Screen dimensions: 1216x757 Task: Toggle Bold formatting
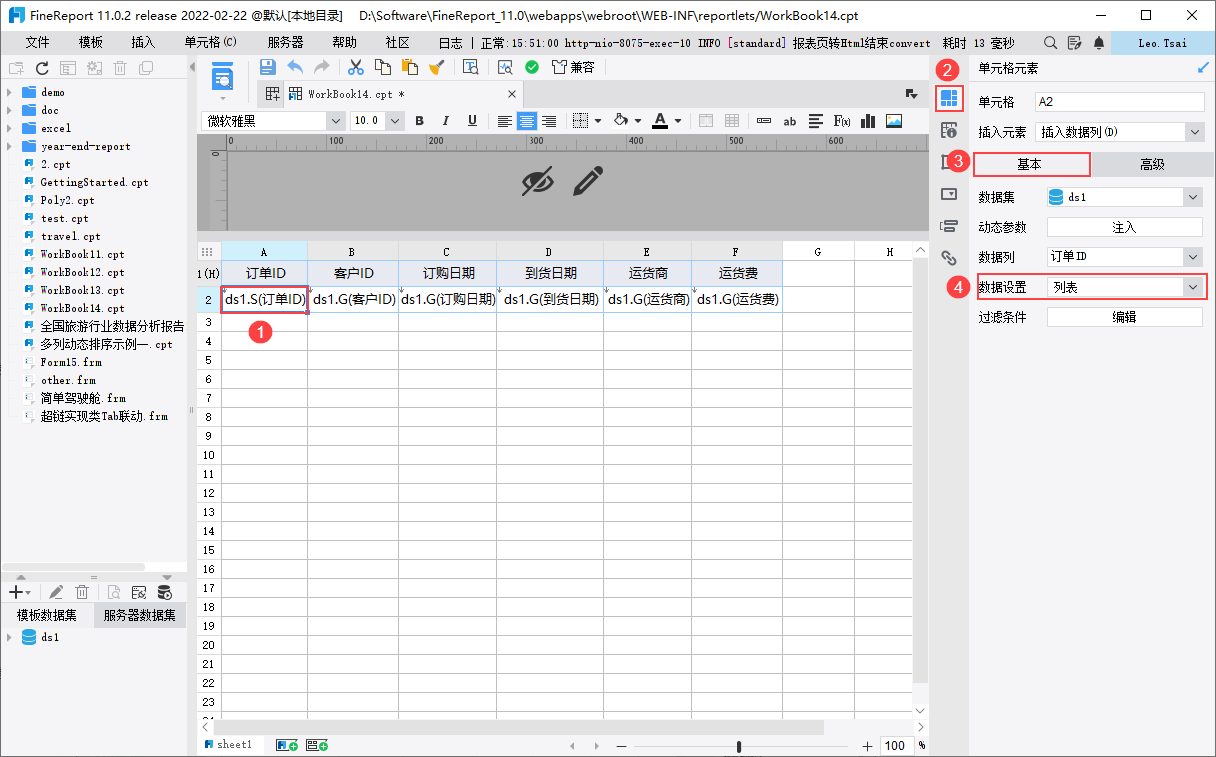coord(419,121)
